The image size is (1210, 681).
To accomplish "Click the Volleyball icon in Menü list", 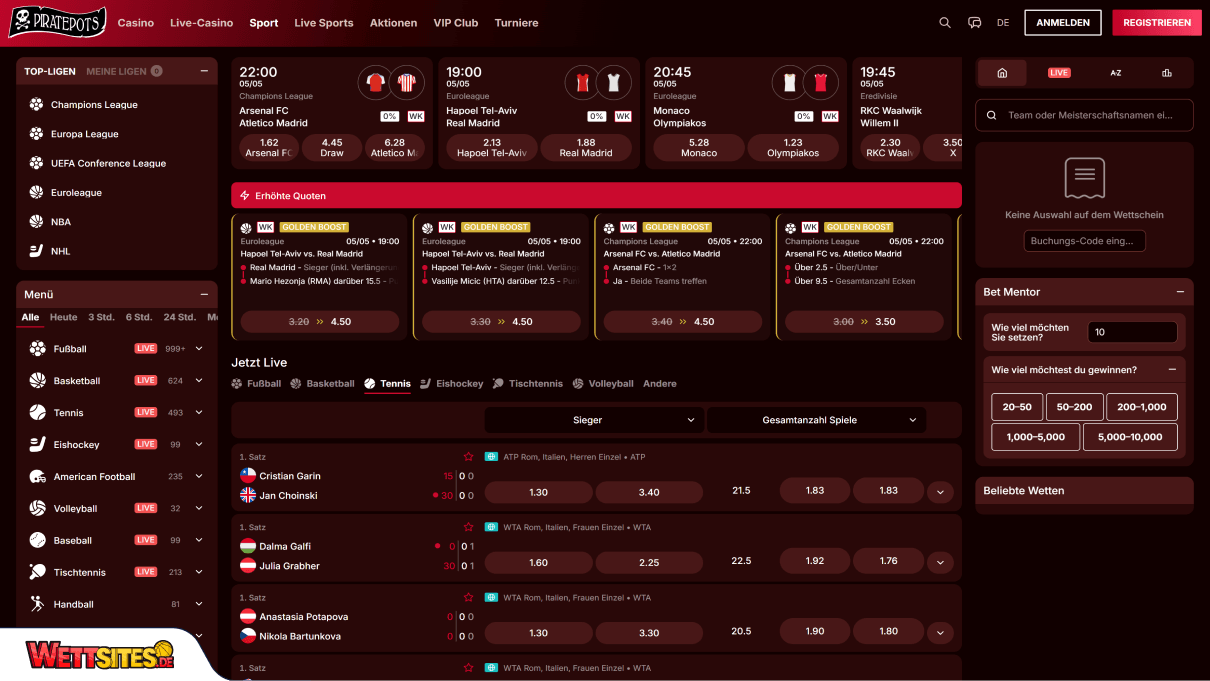I will pyautogui.click(x=37, y=508).
